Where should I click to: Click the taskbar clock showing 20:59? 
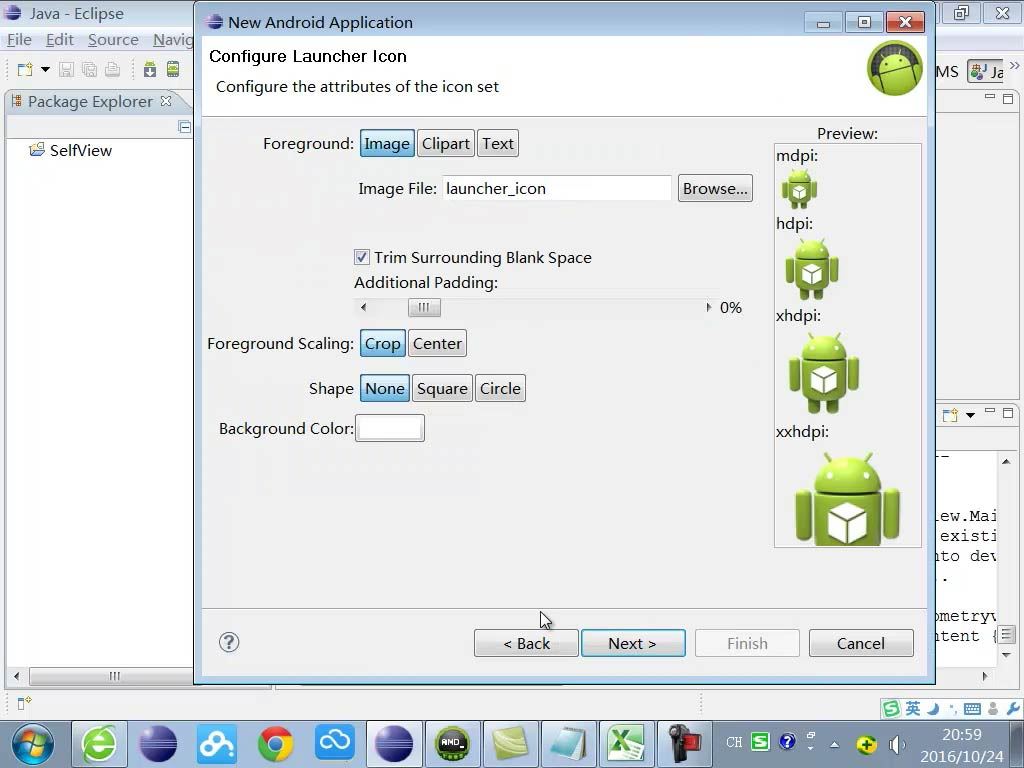point(961,735)
